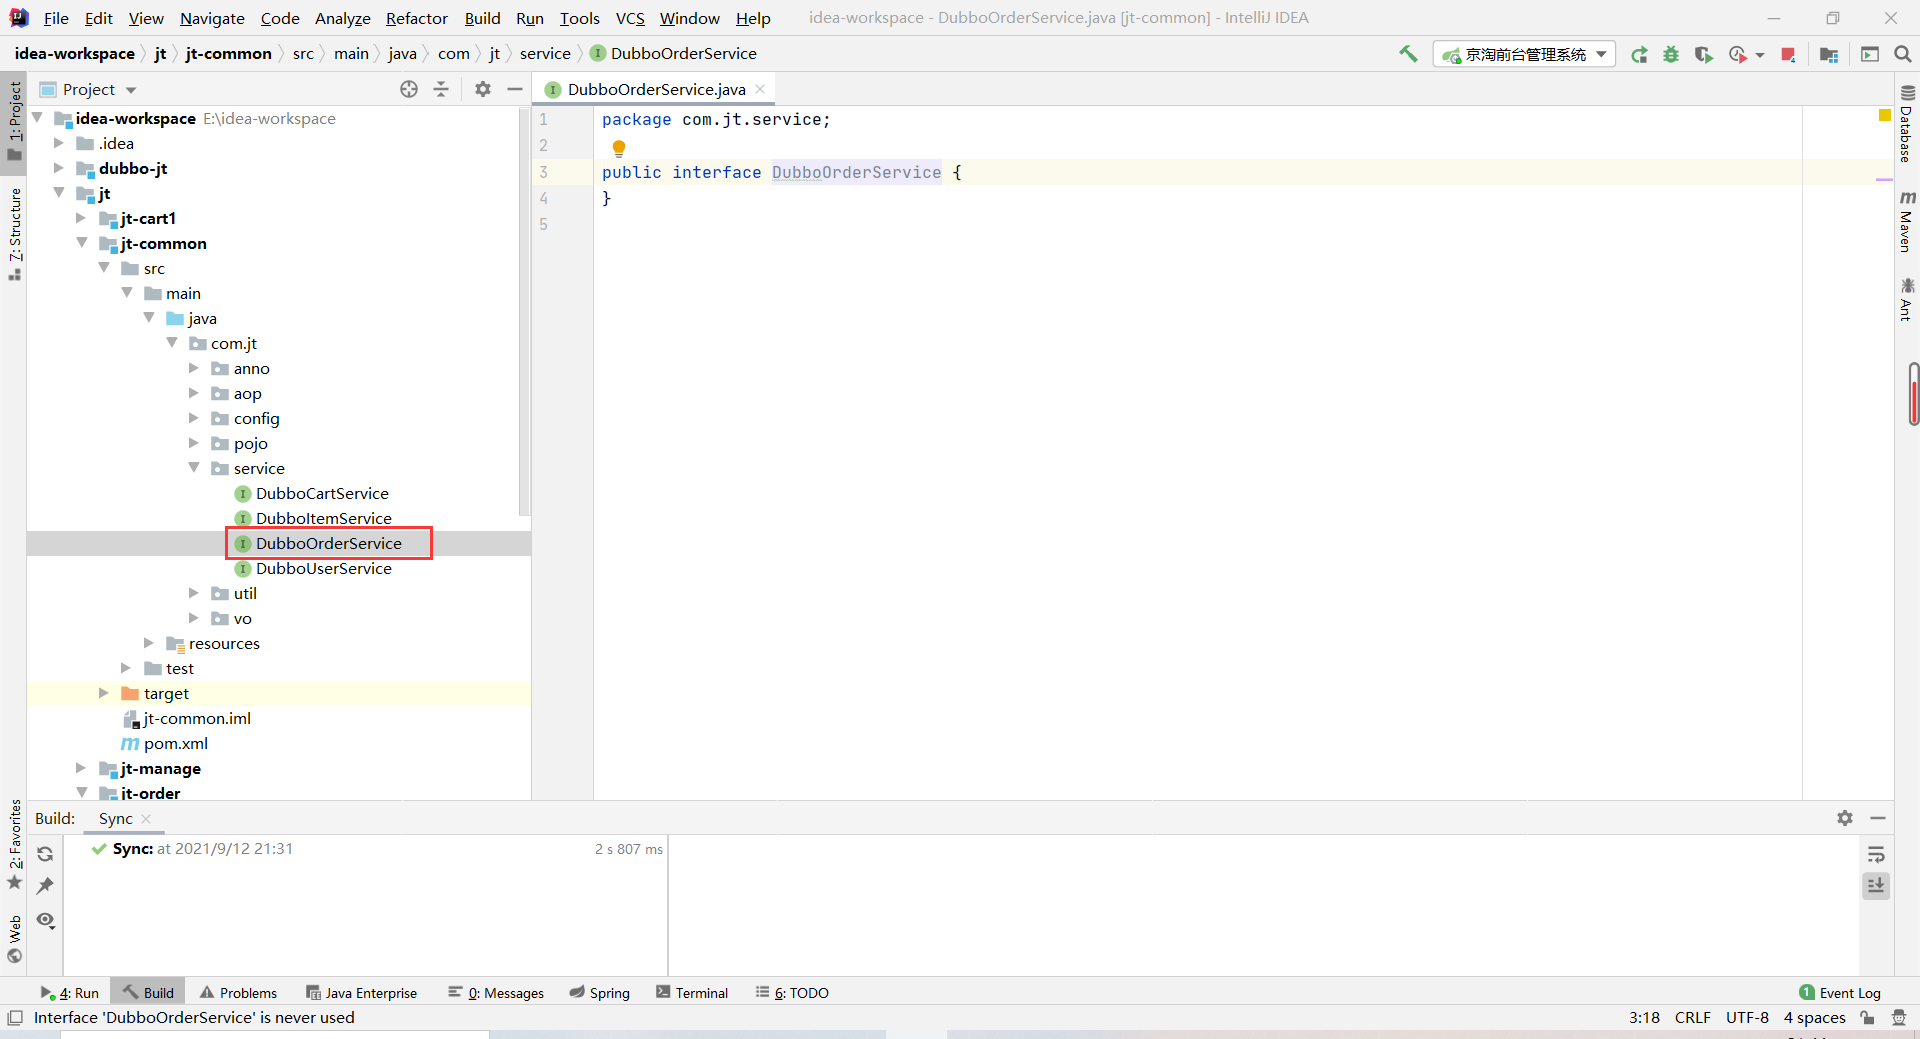Image resolution: width=1920 pixels, height=1039 pixels.
Task: Toggle Build view eye filter
Action: [45, 920]
